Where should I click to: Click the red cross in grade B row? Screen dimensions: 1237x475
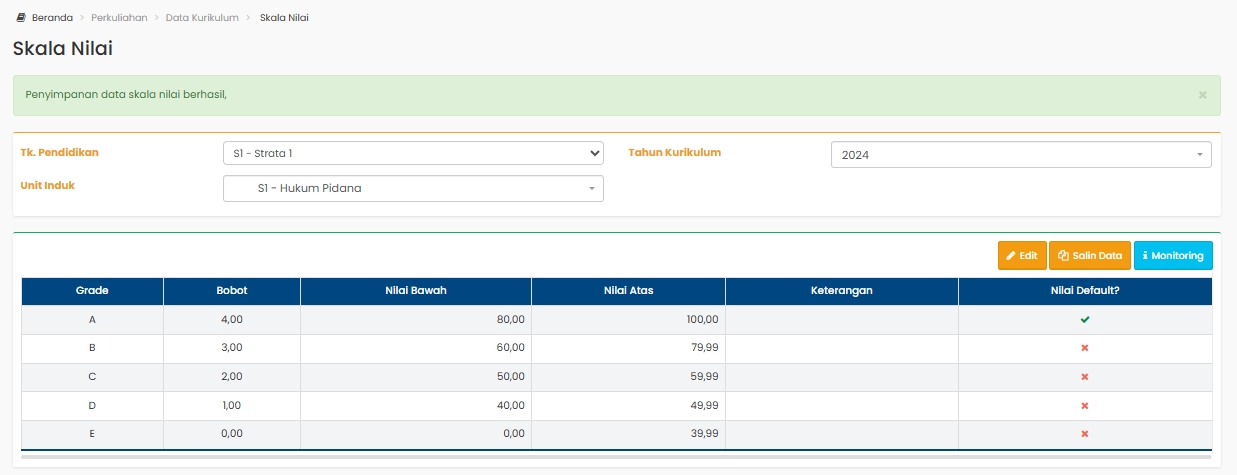1085,348
